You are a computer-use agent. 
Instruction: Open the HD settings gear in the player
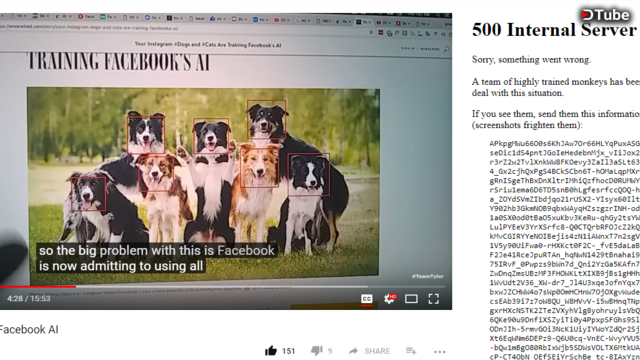point(389,299)
